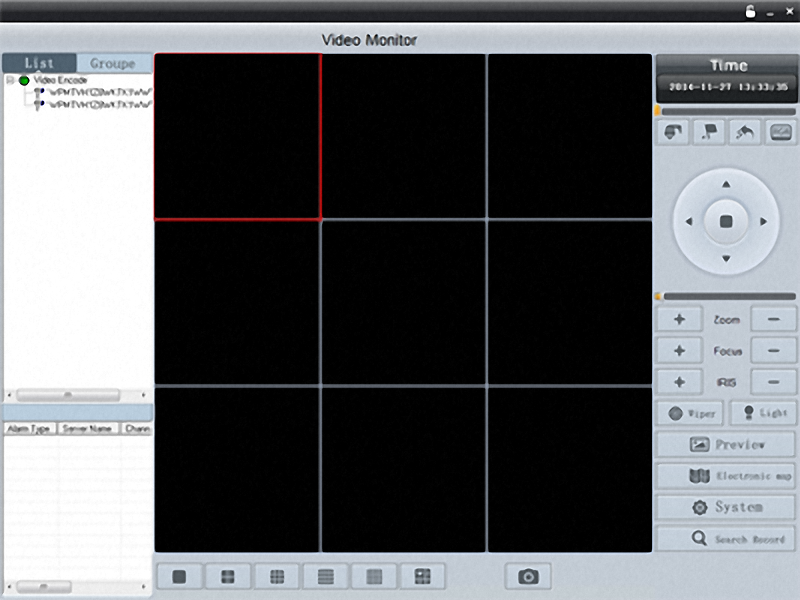Open the Preview panel
Screen dimensions: 800x600
[x=726, y=445]
